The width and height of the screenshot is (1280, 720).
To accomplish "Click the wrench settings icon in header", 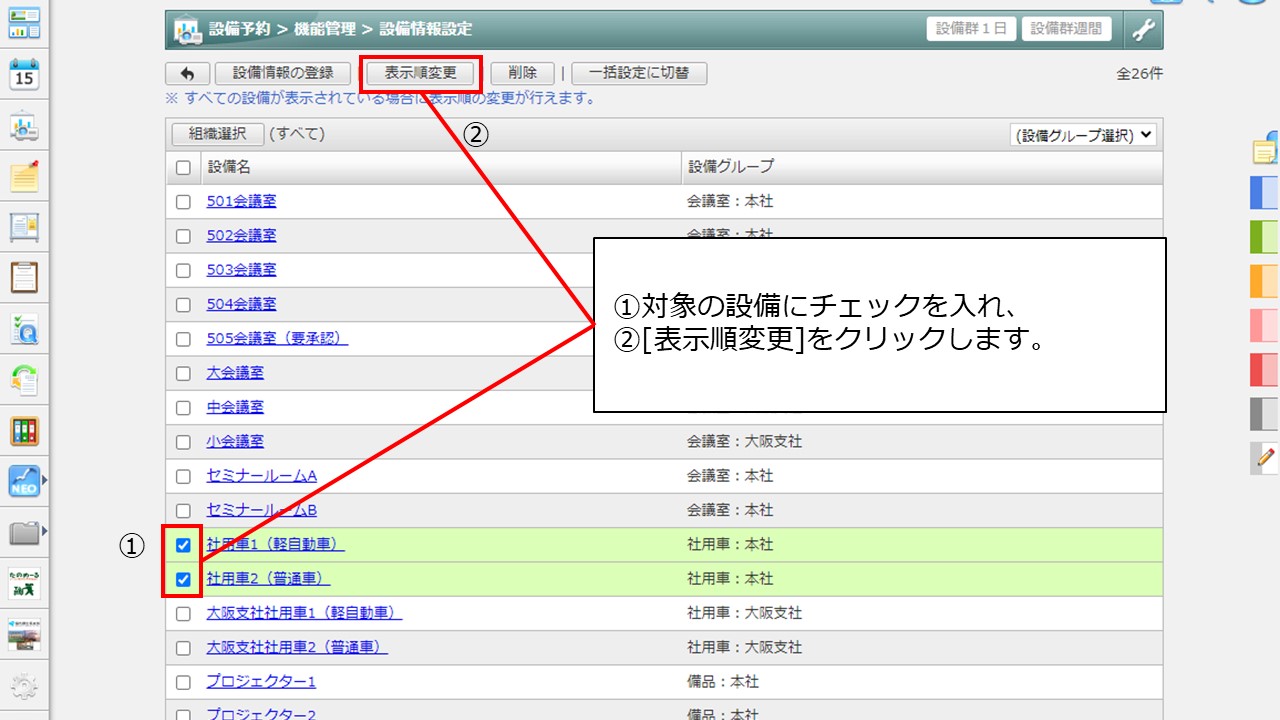I will (1143, 29).
